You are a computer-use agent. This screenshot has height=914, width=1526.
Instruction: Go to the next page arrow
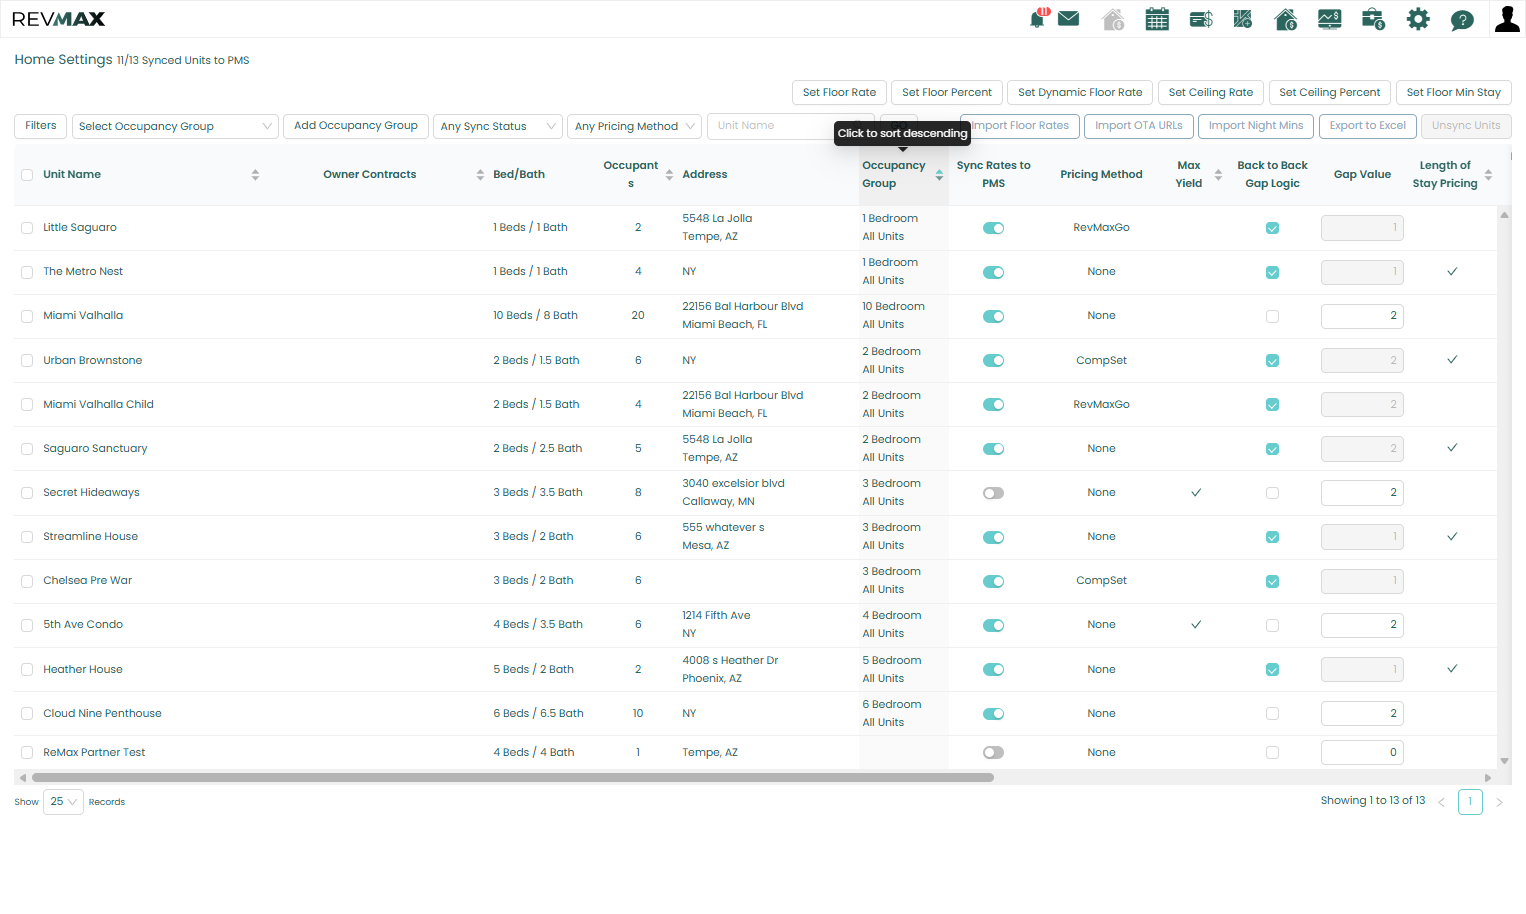1499,802
